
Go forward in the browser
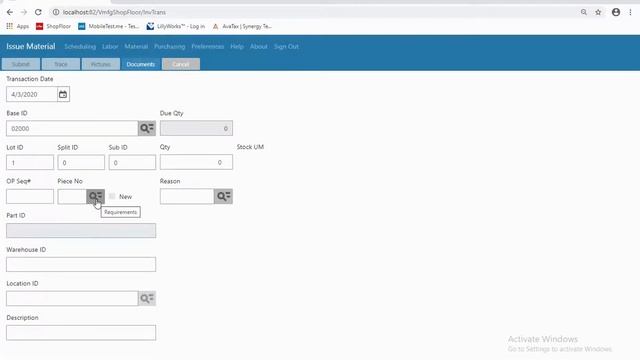(x=24, y=12)
